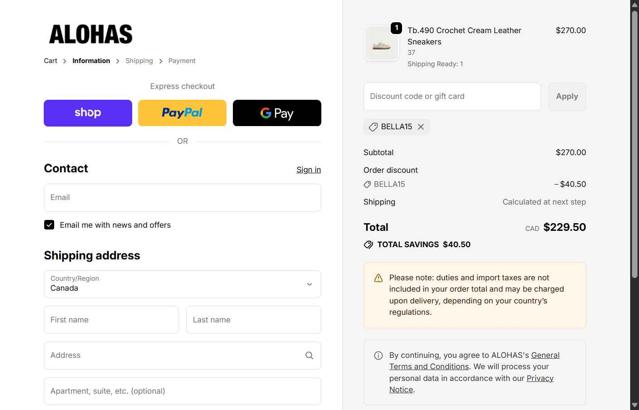Image resolution: width=639 pixels, height=410 pixels.
Task: Go back to Cart breadcrumb
Action: point(50,61)
